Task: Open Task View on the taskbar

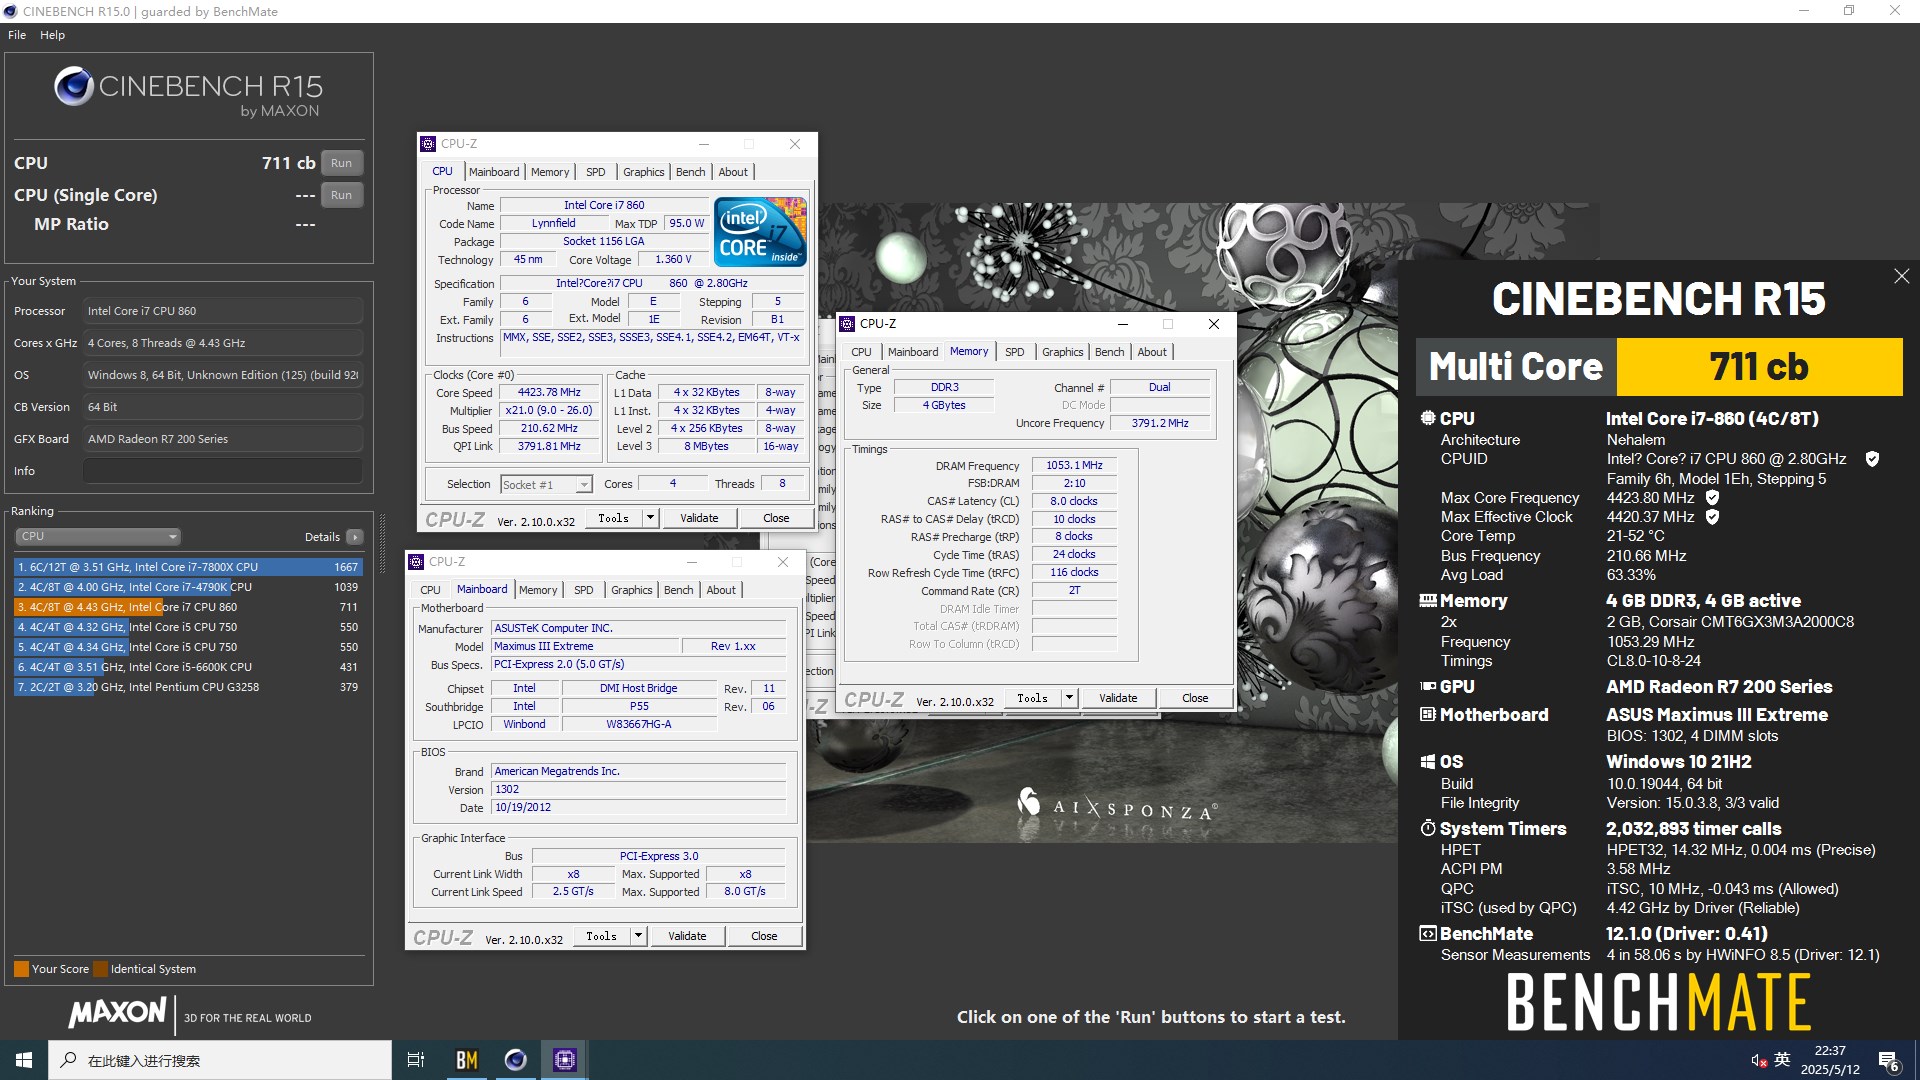Action: coord(416,1060)
